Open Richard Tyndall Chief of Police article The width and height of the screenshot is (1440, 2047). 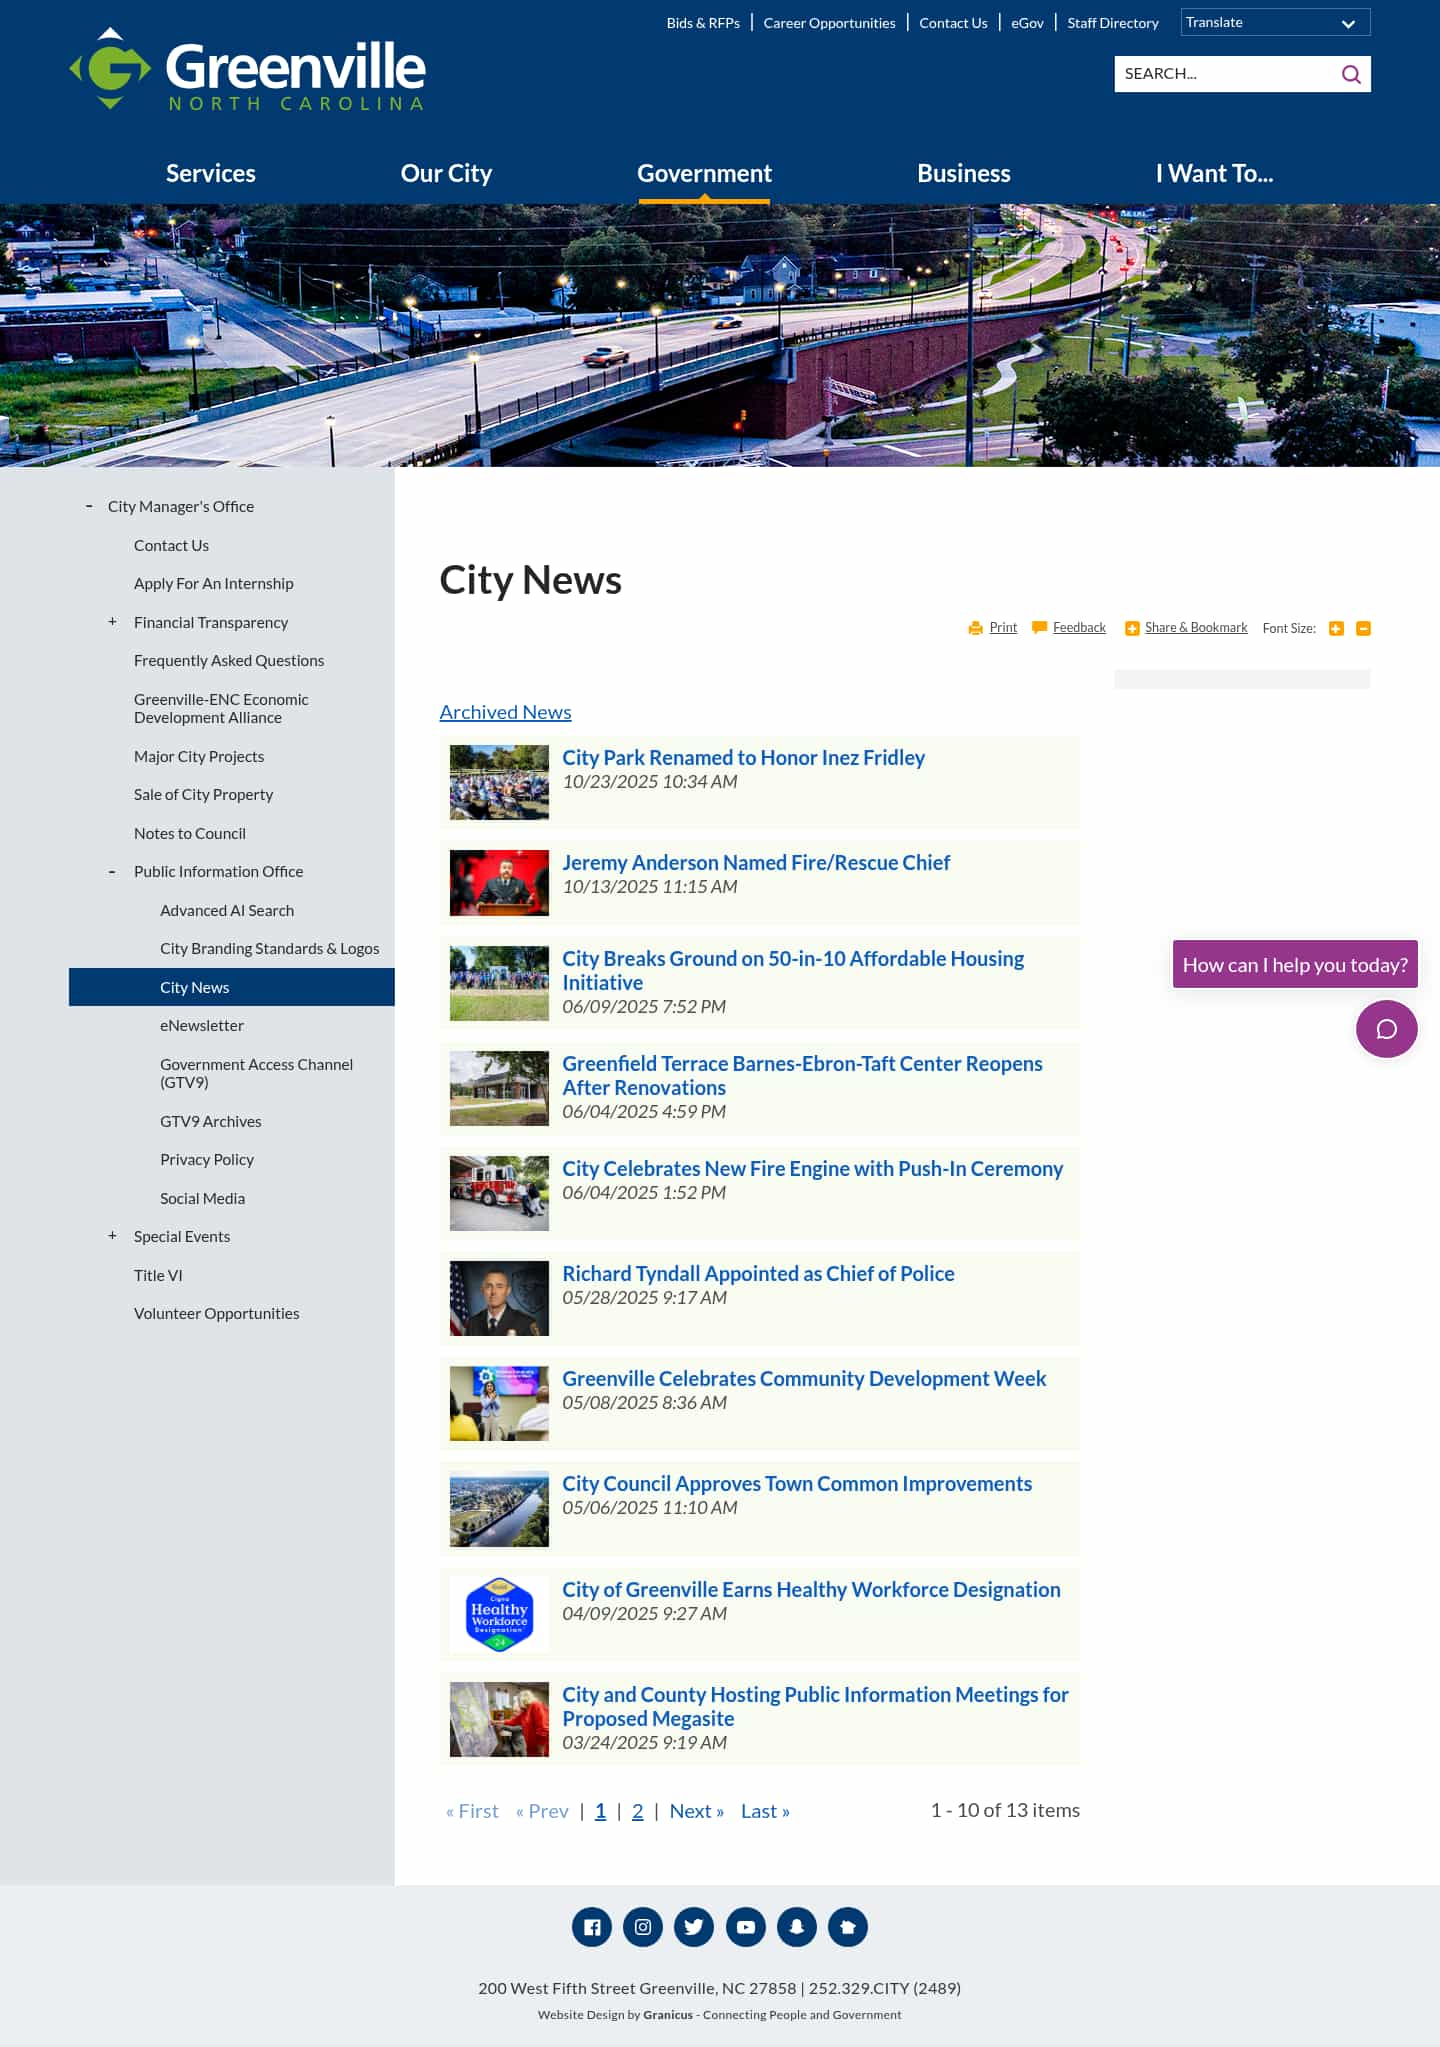tap(758, 1273)
